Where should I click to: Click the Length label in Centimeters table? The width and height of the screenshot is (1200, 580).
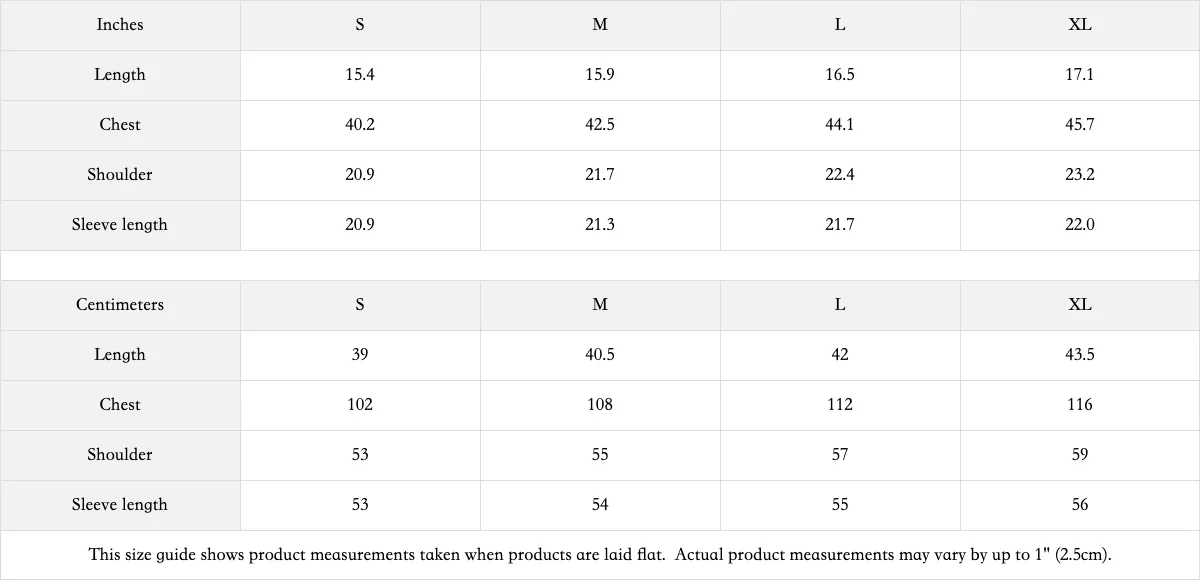tap(120, 355)
